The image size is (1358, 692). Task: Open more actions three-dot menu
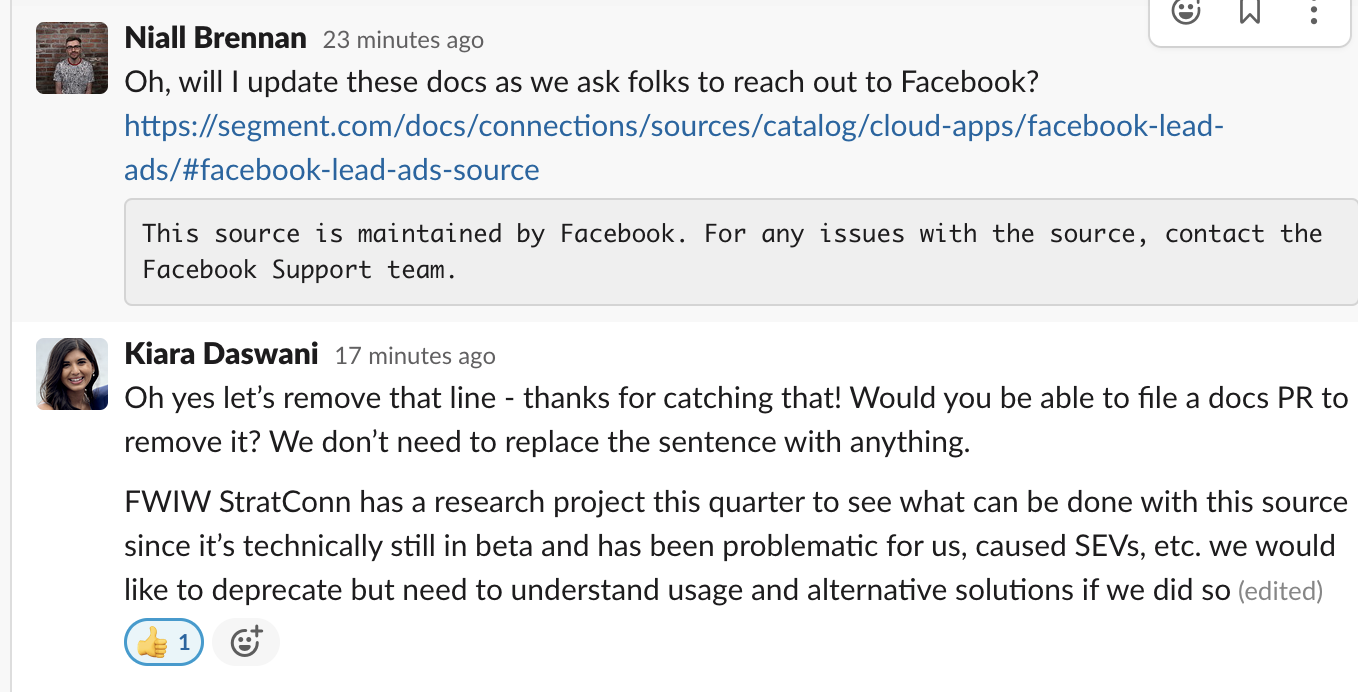1314,12
